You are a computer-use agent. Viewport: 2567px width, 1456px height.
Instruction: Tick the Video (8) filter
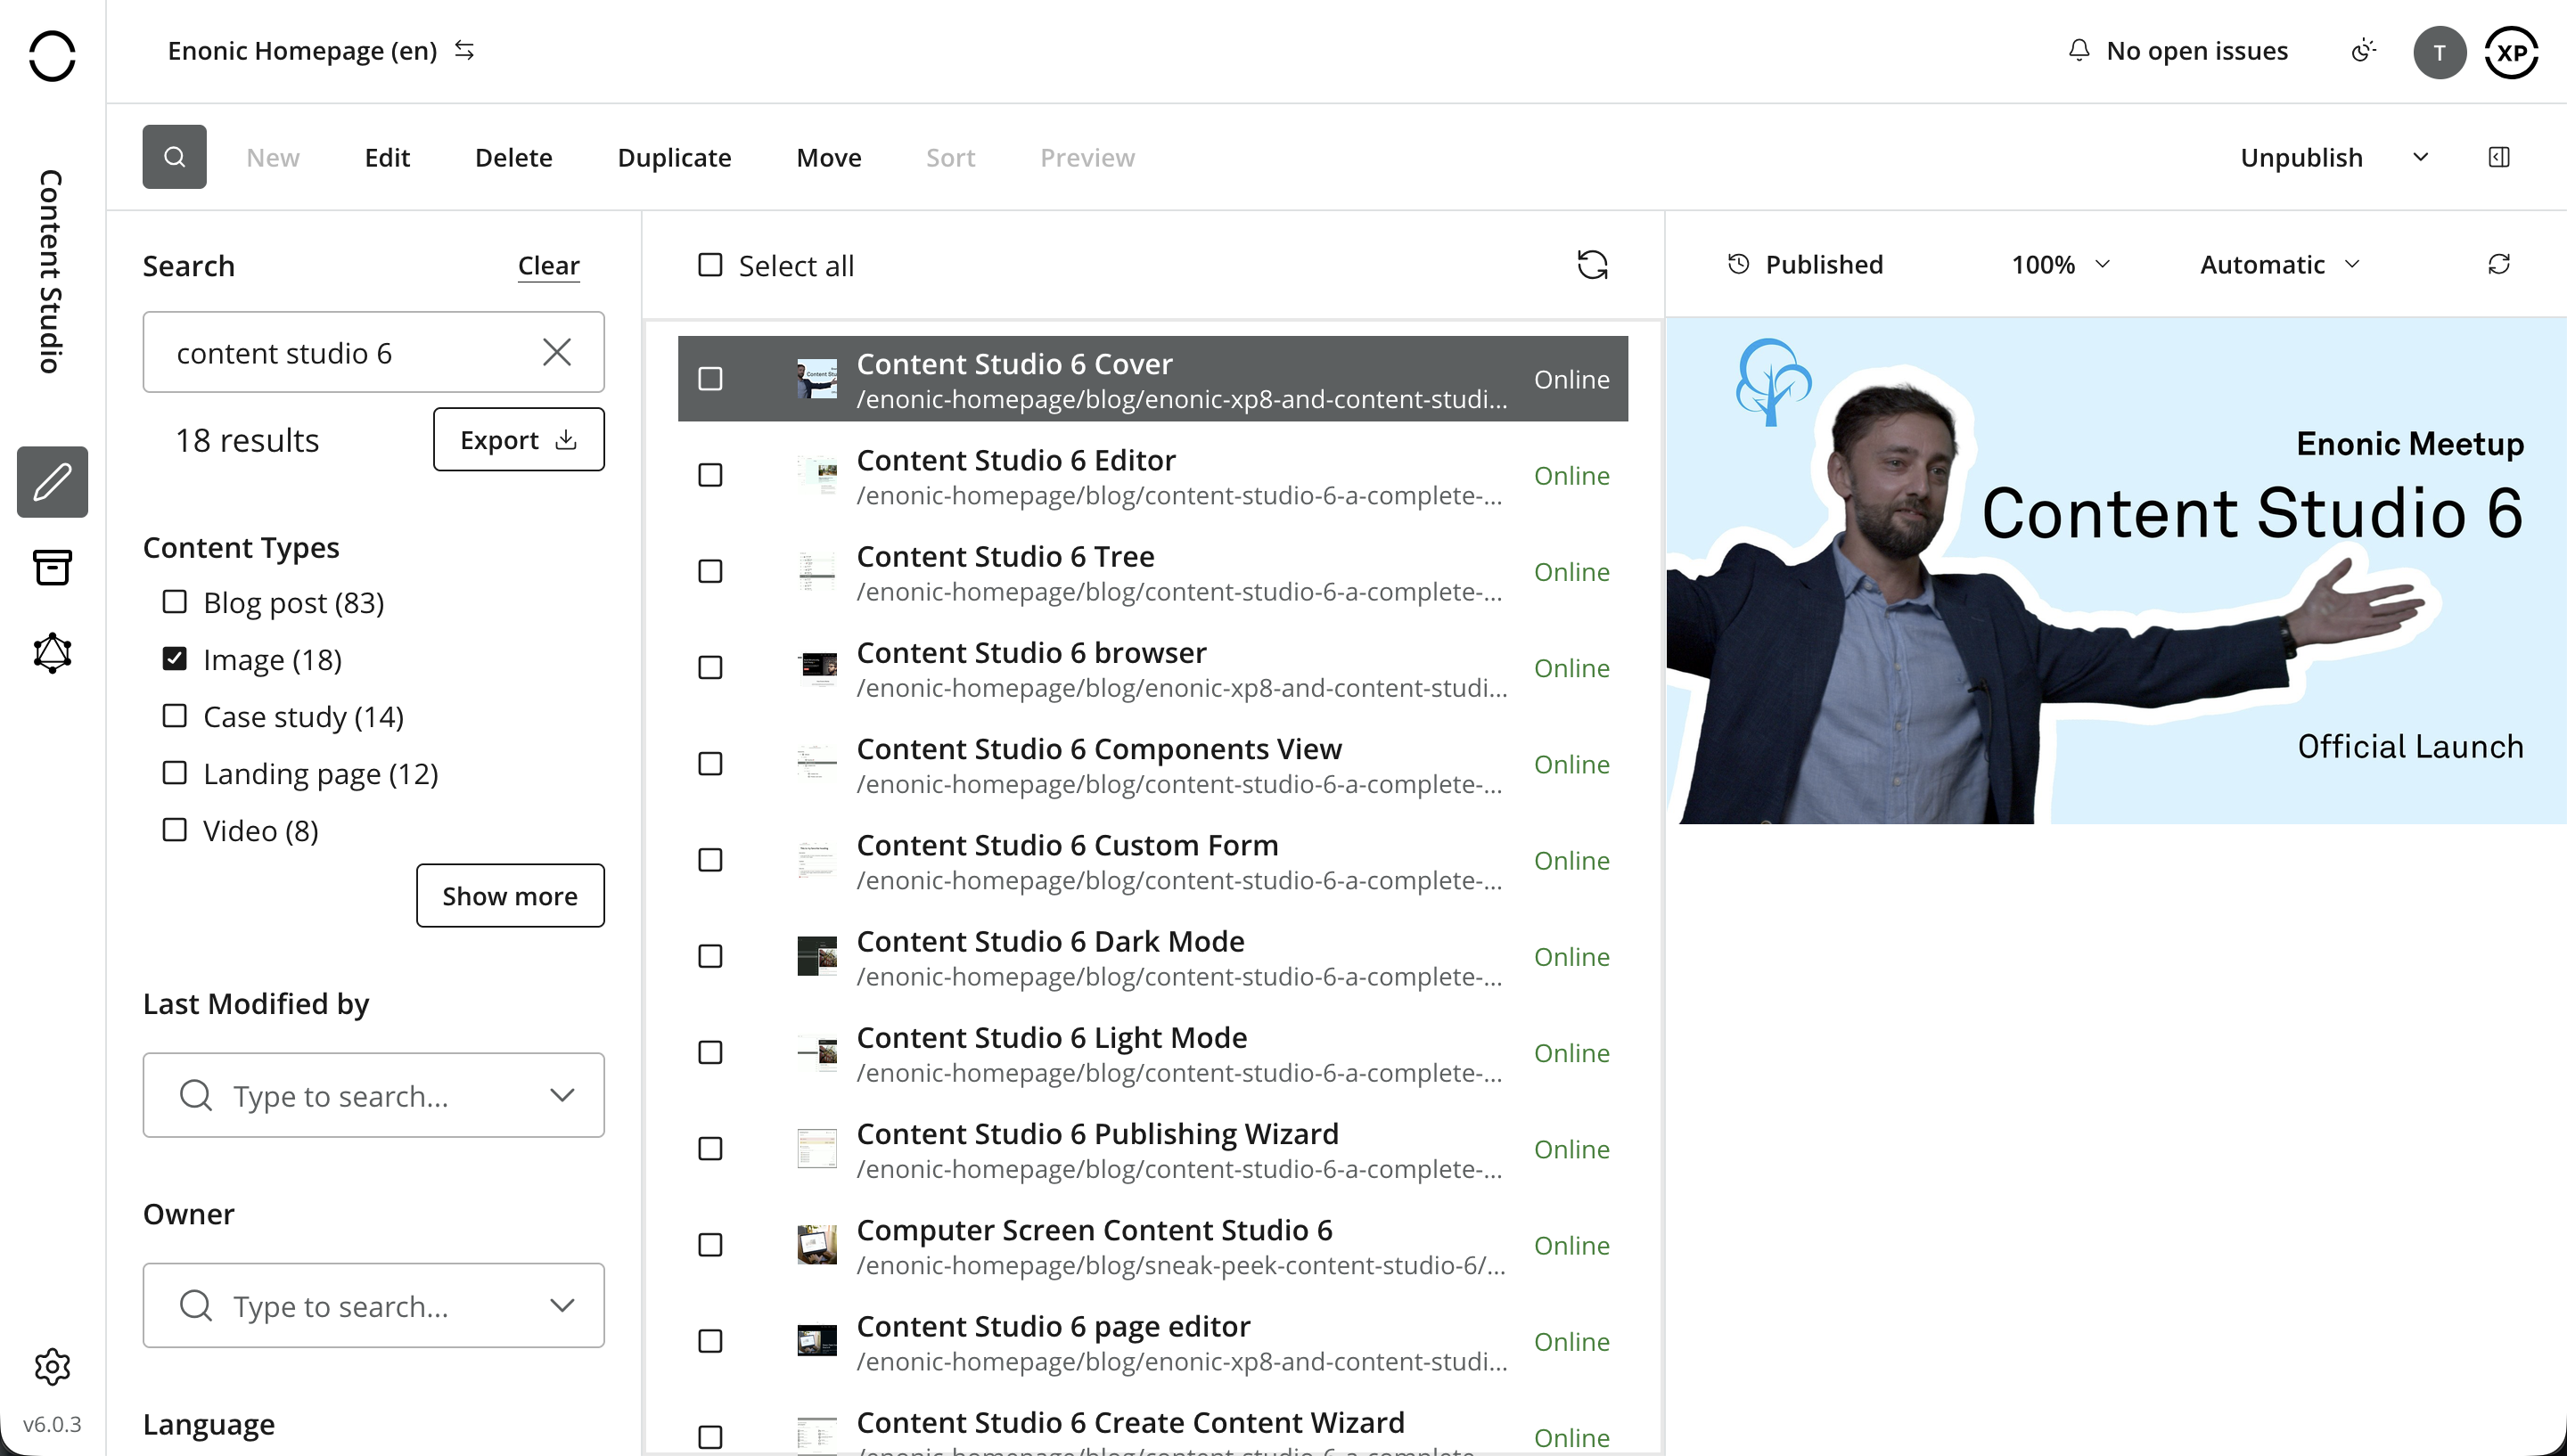click(175, 830)
